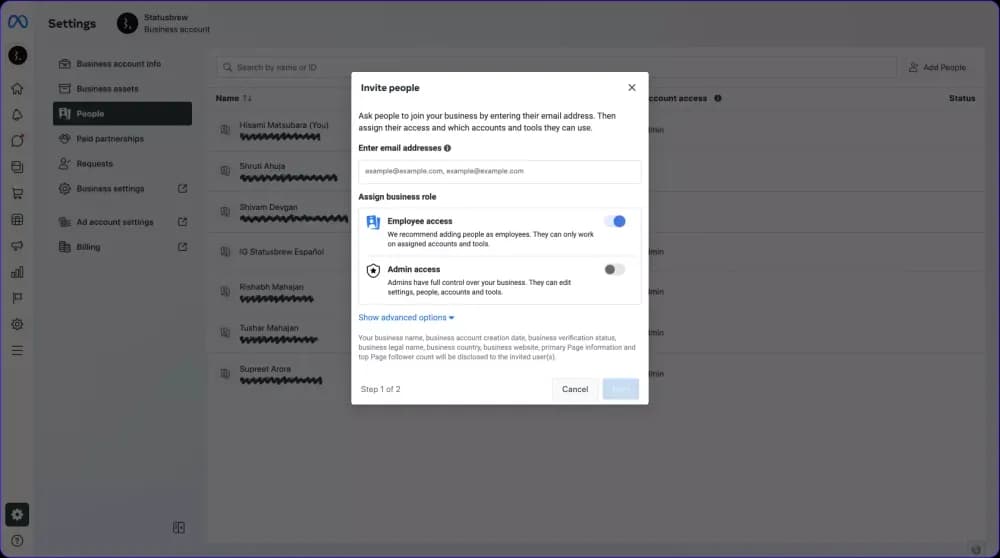Open the megaphone ads icon
Image resolution: width=1000 pixels, height=558 pixels.
point(17,246)
